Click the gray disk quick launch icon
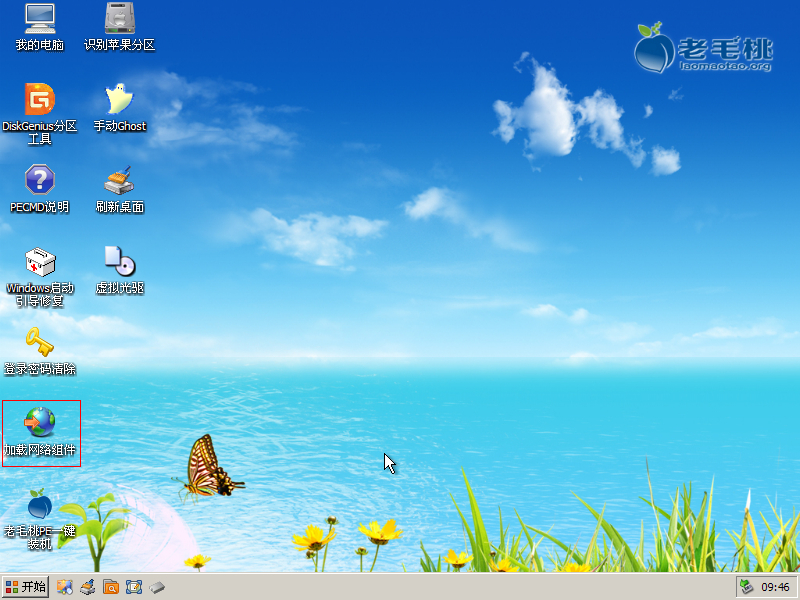 pyautogui.click(x=157, y=587)
